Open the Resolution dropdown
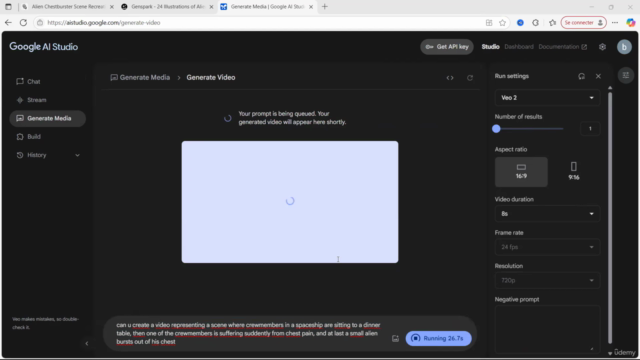Screen dimensions: 640x360 pyautogui.click(x=547, y=280)
